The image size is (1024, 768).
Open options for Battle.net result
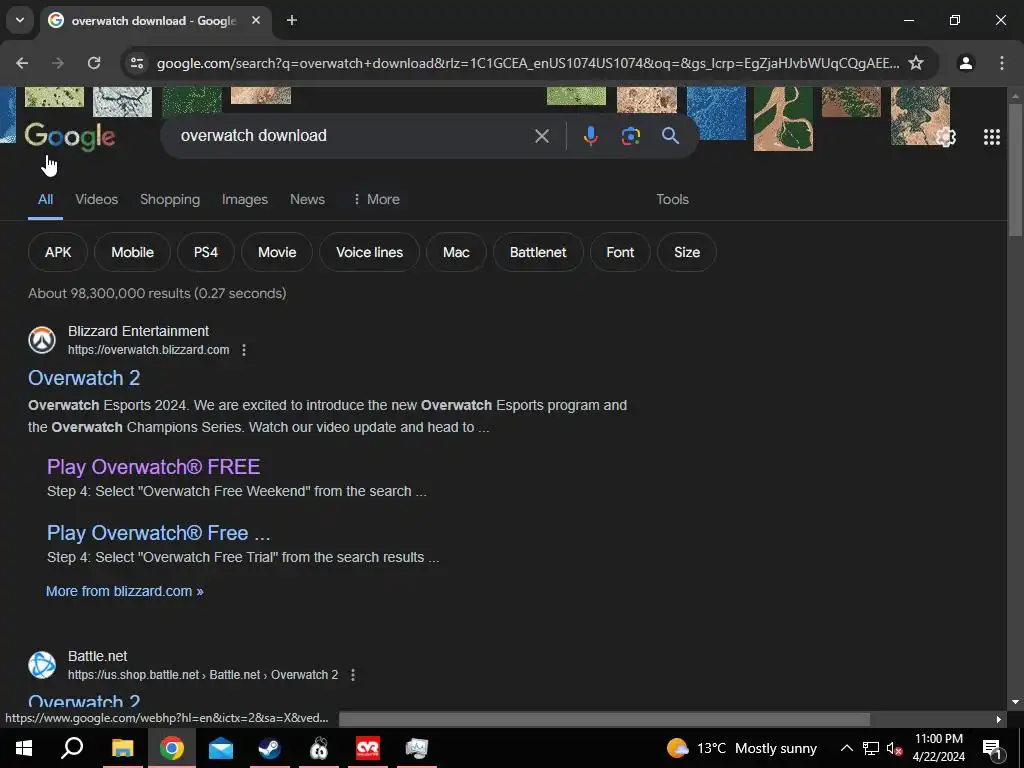[x=353, y=675]
